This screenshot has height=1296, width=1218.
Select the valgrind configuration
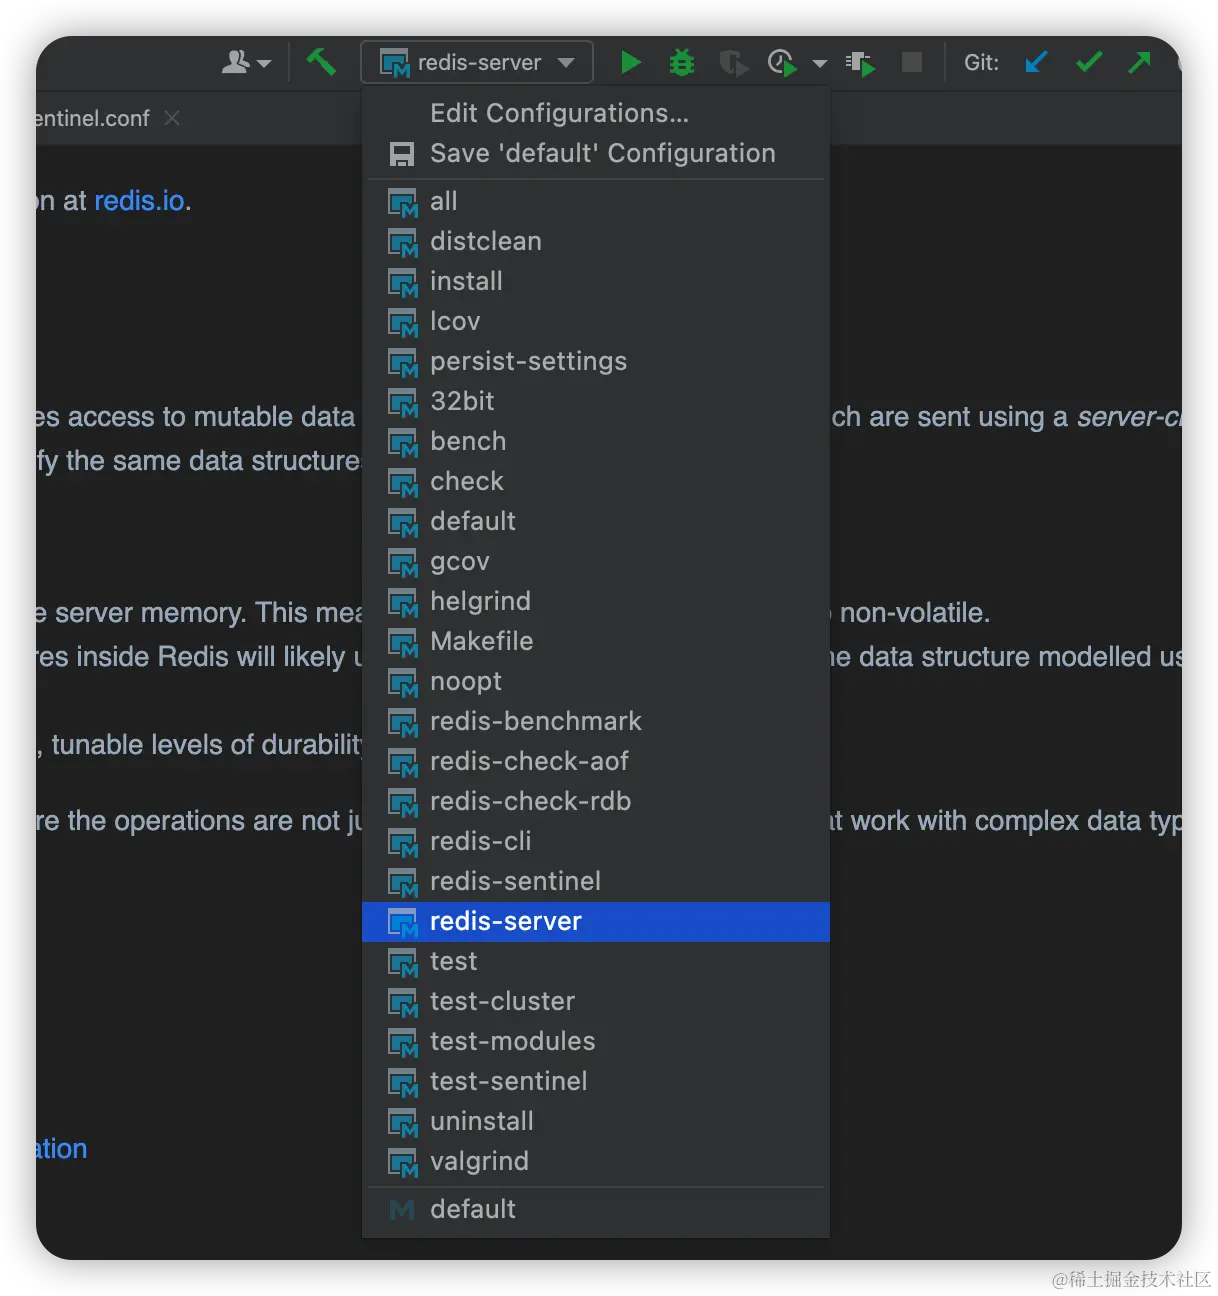pos(596,1161)
